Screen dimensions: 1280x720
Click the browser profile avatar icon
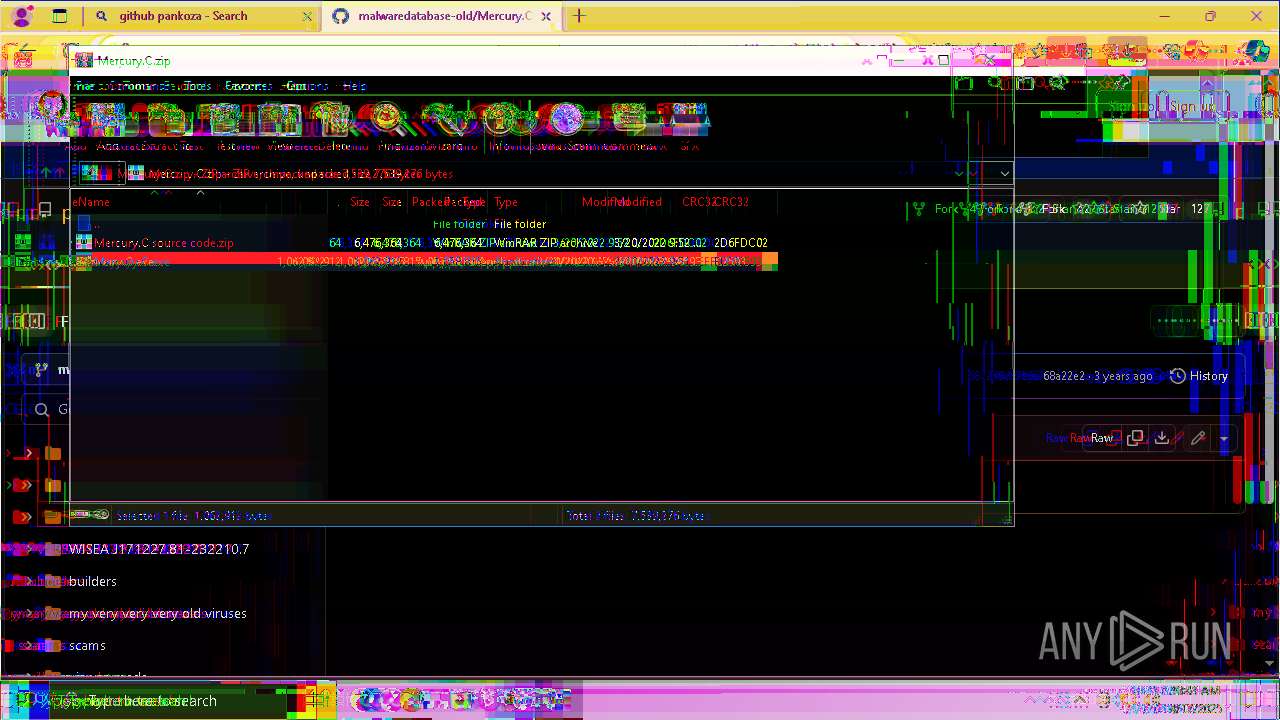click(x=21, y=16)
